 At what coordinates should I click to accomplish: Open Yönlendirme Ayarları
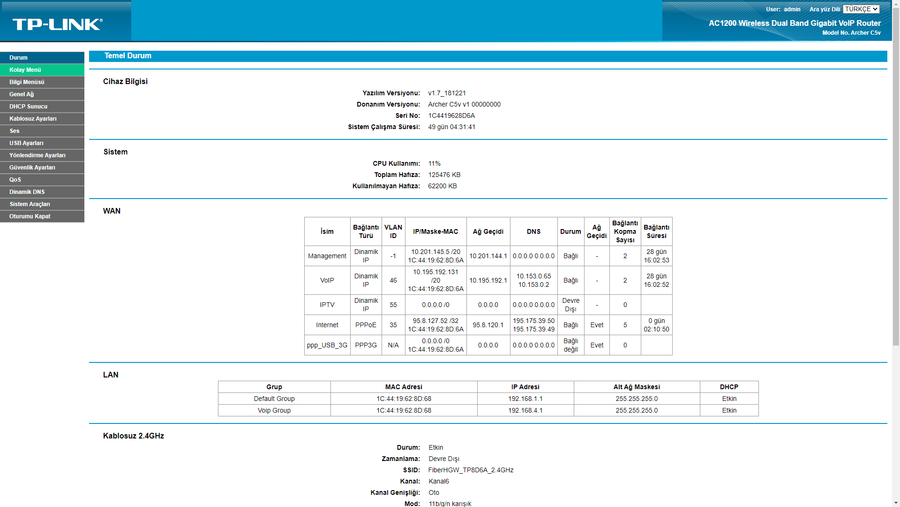click(42, 155)
